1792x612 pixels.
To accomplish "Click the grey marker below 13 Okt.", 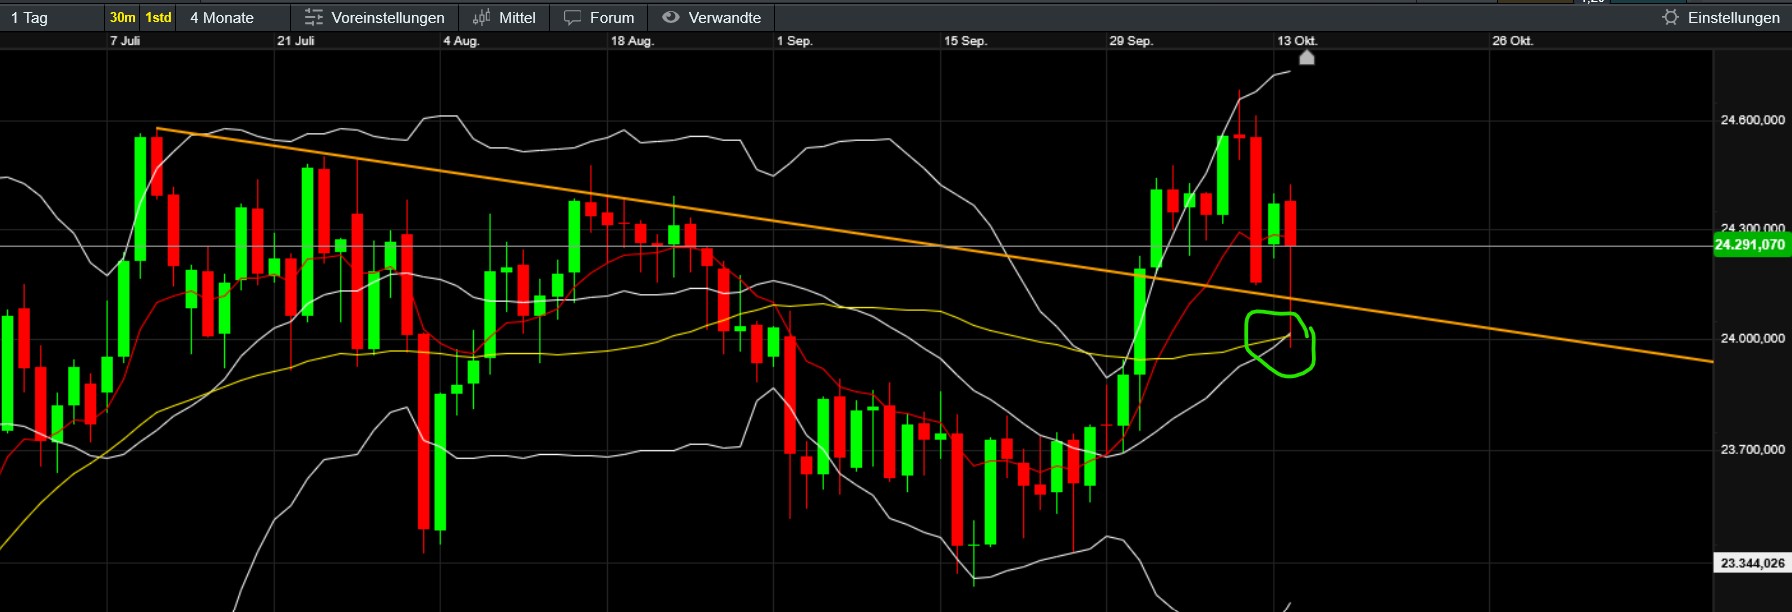I will pos(1306,58).
